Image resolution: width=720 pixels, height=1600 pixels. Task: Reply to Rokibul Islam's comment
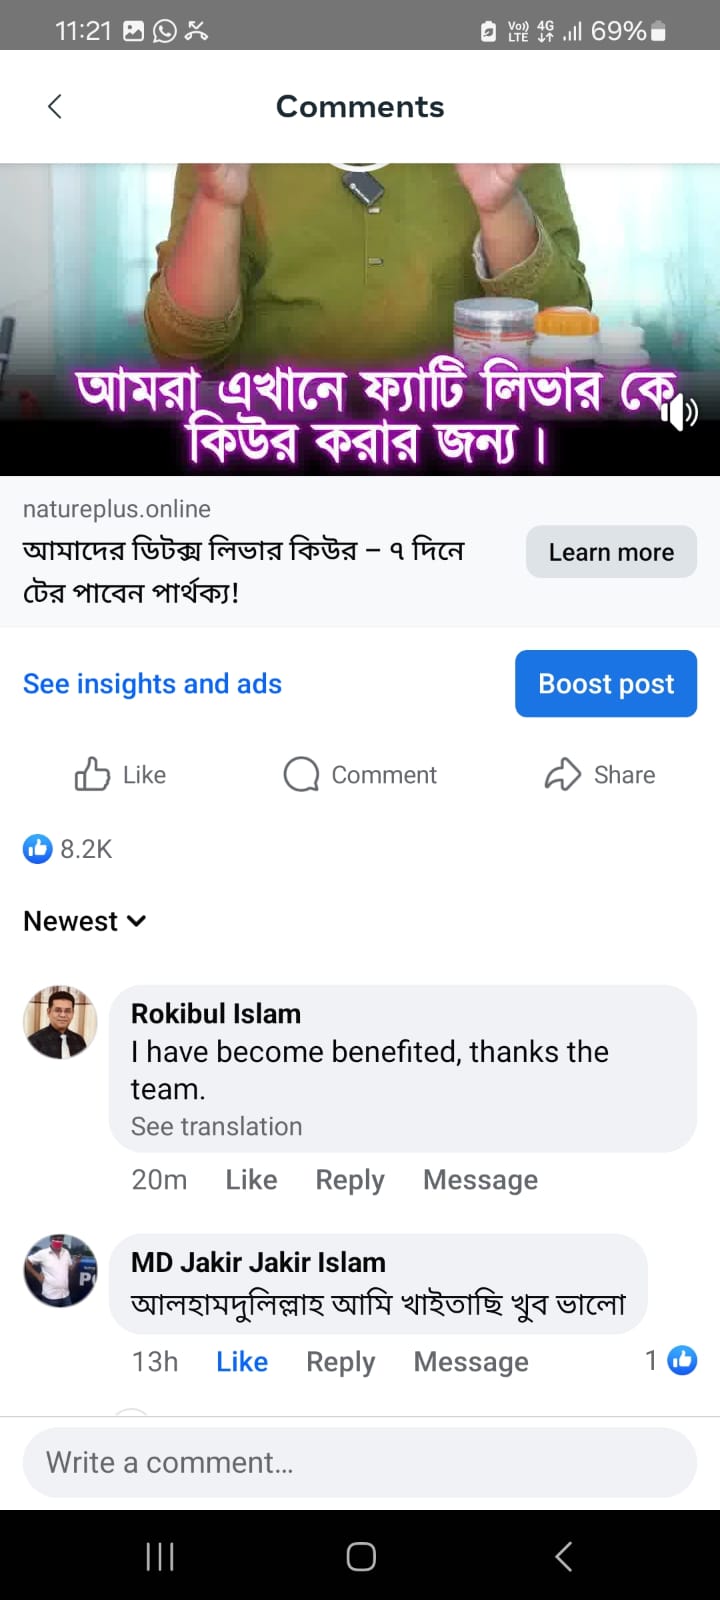[x=350, y=1180]
